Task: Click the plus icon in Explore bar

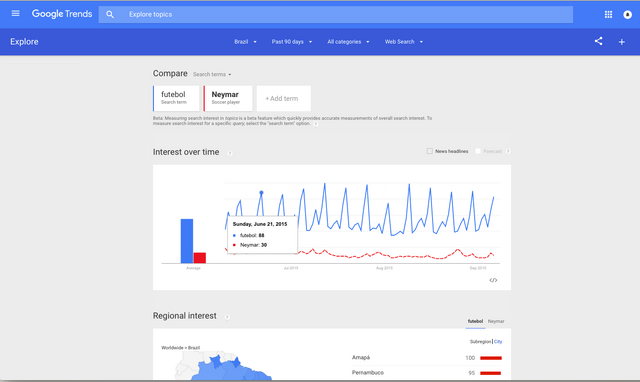Action: 622,42
